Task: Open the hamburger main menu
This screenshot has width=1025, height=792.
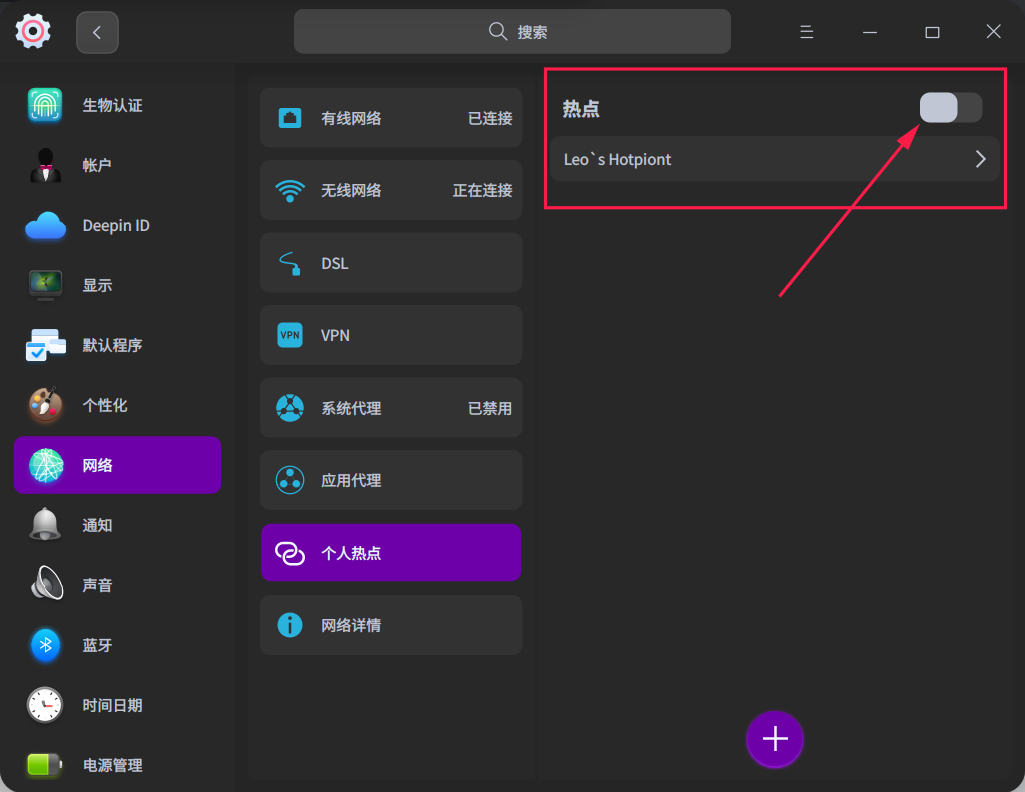Action: click(x=807, y=32)
